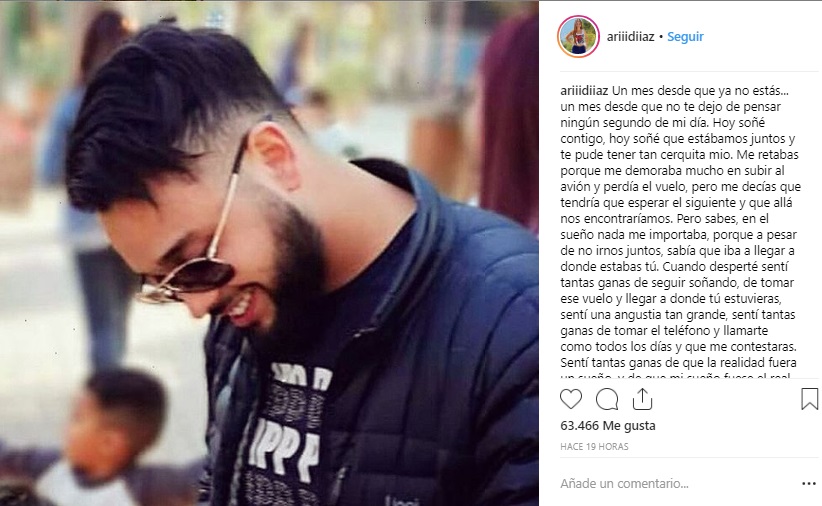The width and height of the screenshot is (822, 506).
Task: Save the post with the bookmark icon
Action: coord(809,399)
